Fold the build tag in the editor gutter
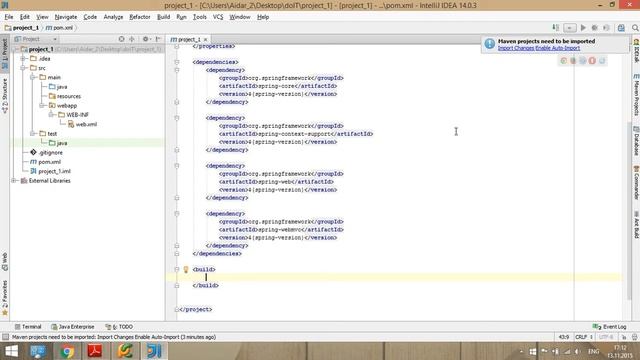The image size is (640, 360). (x=177, y=269)
